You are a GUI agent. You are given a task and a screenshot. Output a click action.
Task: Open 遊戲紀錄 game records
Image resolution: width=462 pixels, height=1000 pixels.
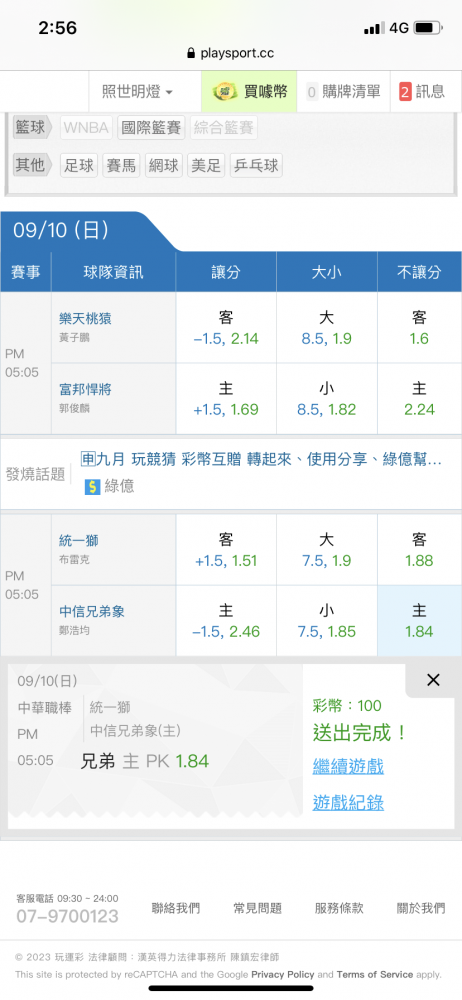[348, 802]
